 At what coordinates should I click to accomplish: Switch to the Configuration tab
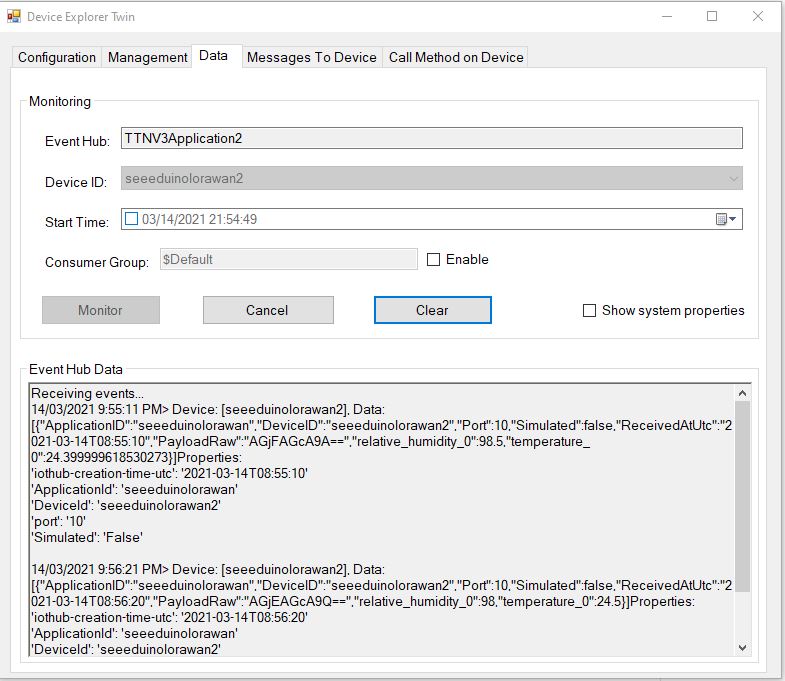tap(57, 57)
